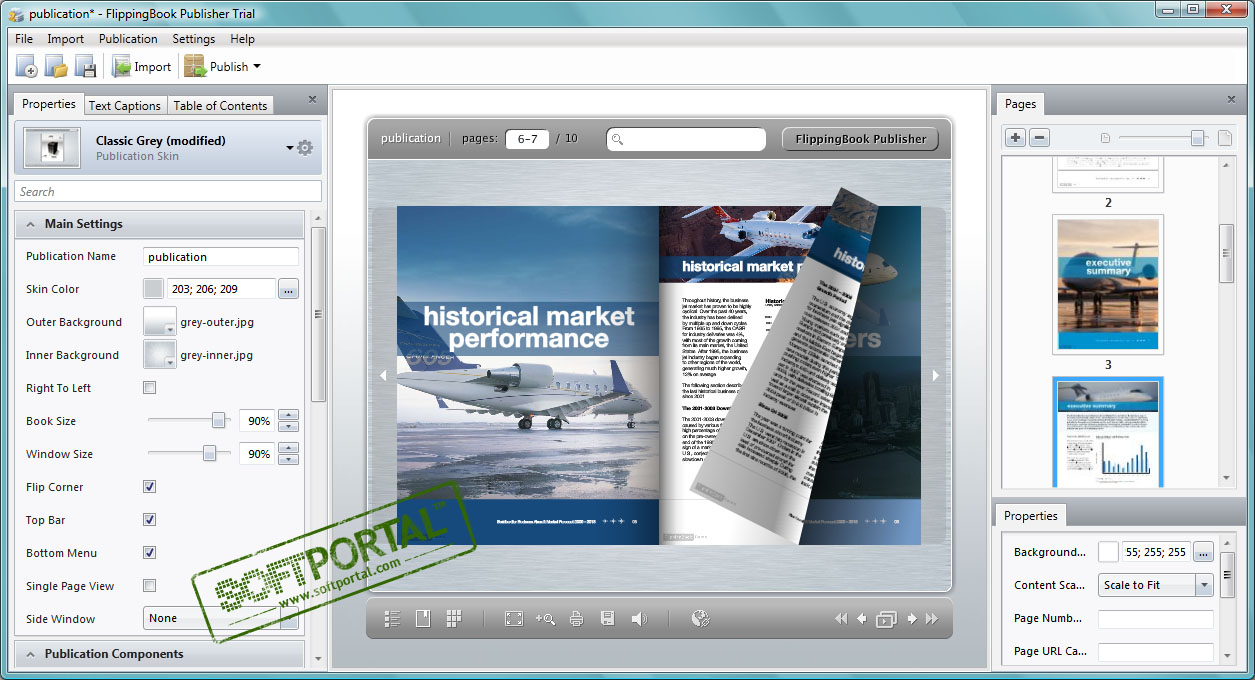Screen dimensions: 1255x680
Task: Create a new project with toolbar icon
Action: point(27,67)
